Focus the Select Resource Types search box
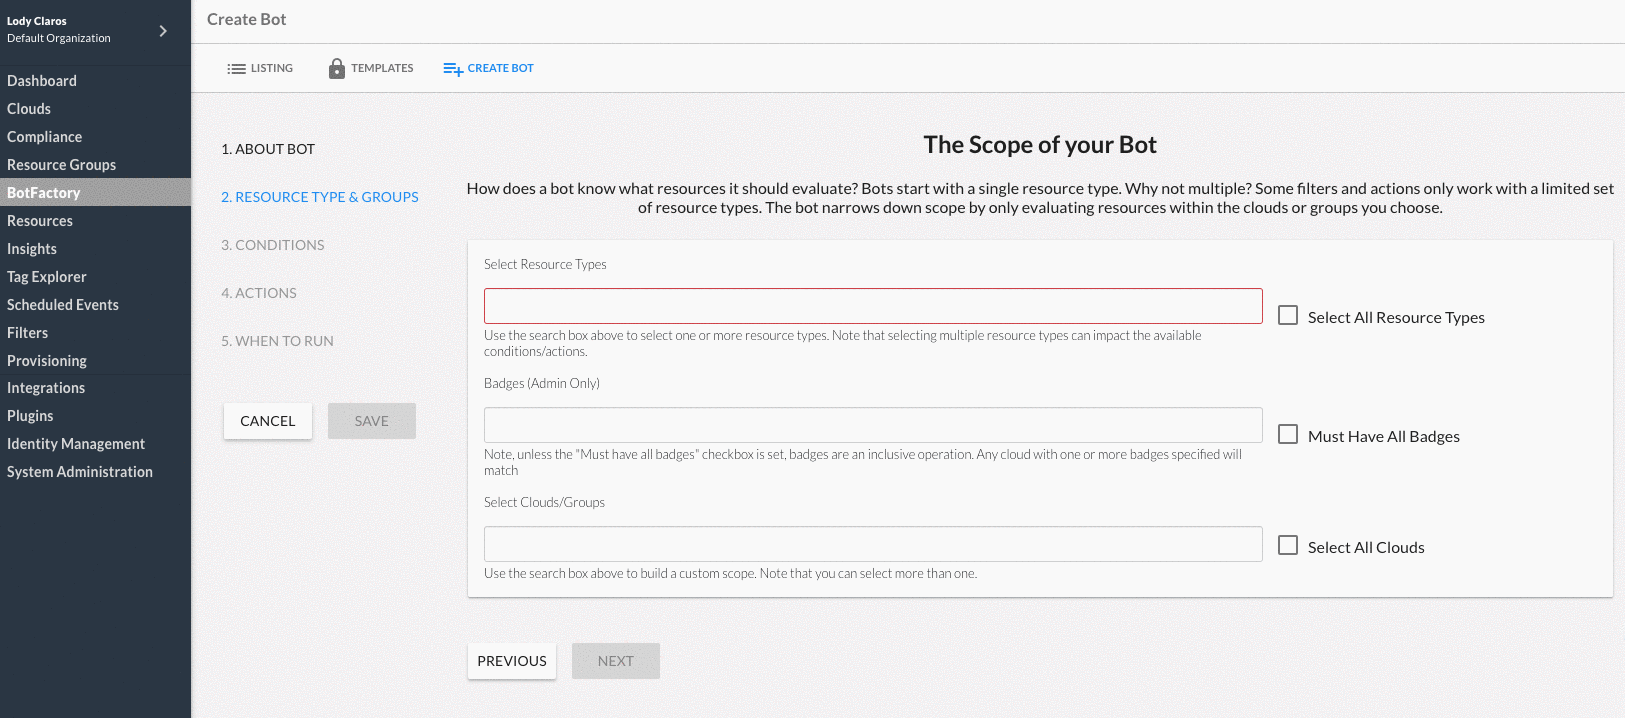This screenshot has height=718, width=1625. point(873,306)
